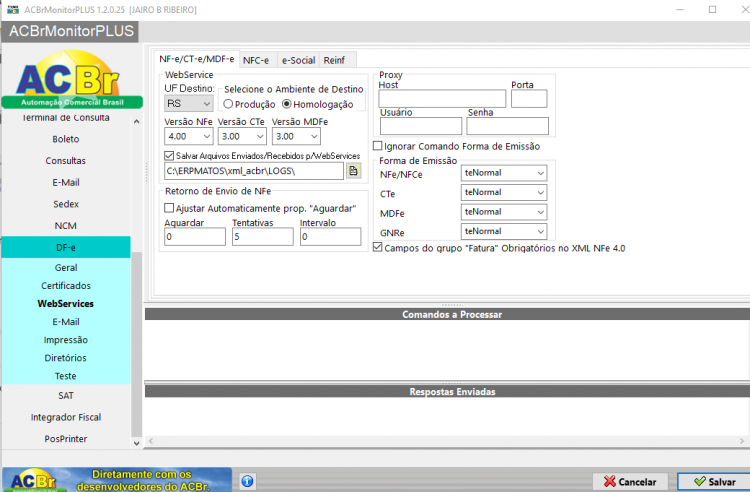Enable Ajustar Automaticamente prop. Aguardar
The image size is (750, 492).
(169, 208)
